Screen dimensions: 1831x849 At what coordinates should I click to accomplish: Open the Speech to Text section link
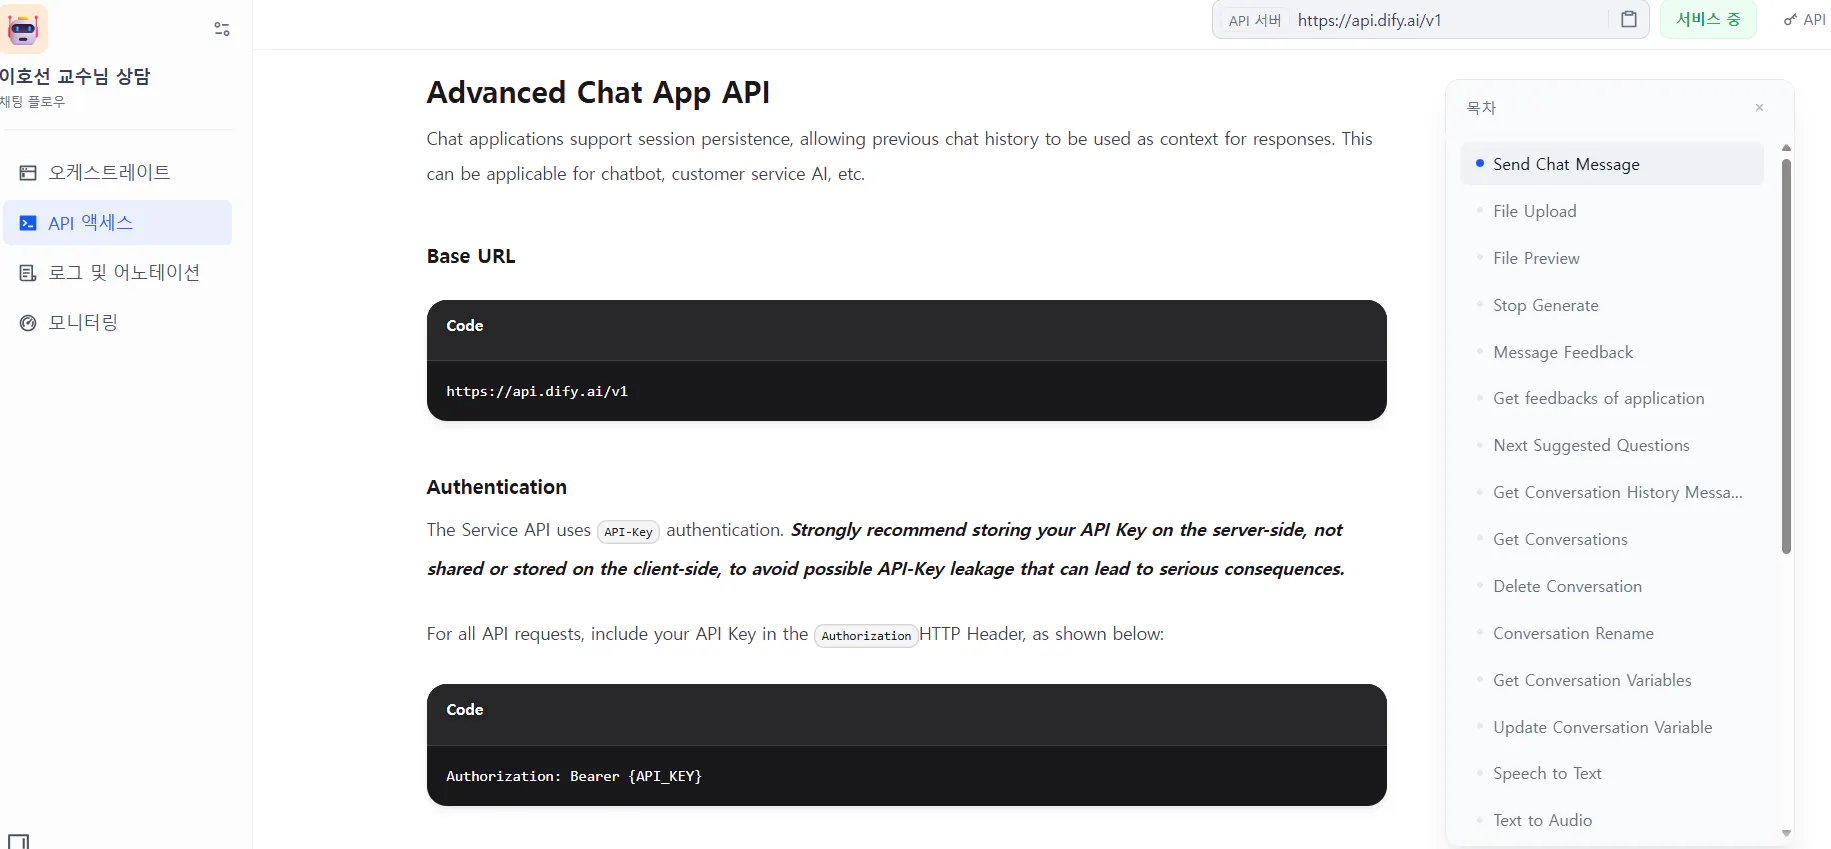tap(1547, 773)
